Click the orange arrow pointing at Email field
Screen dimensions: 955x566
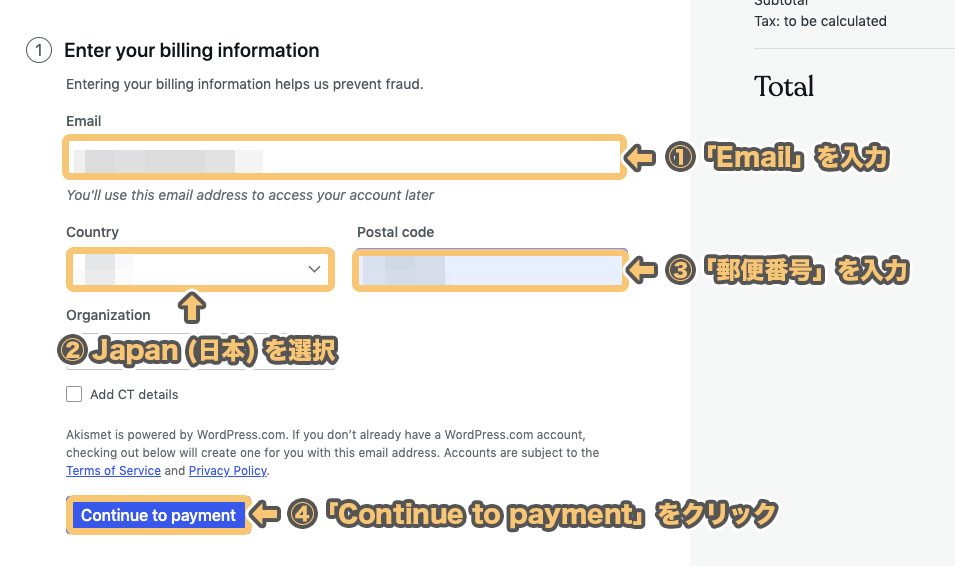[640, 157]
